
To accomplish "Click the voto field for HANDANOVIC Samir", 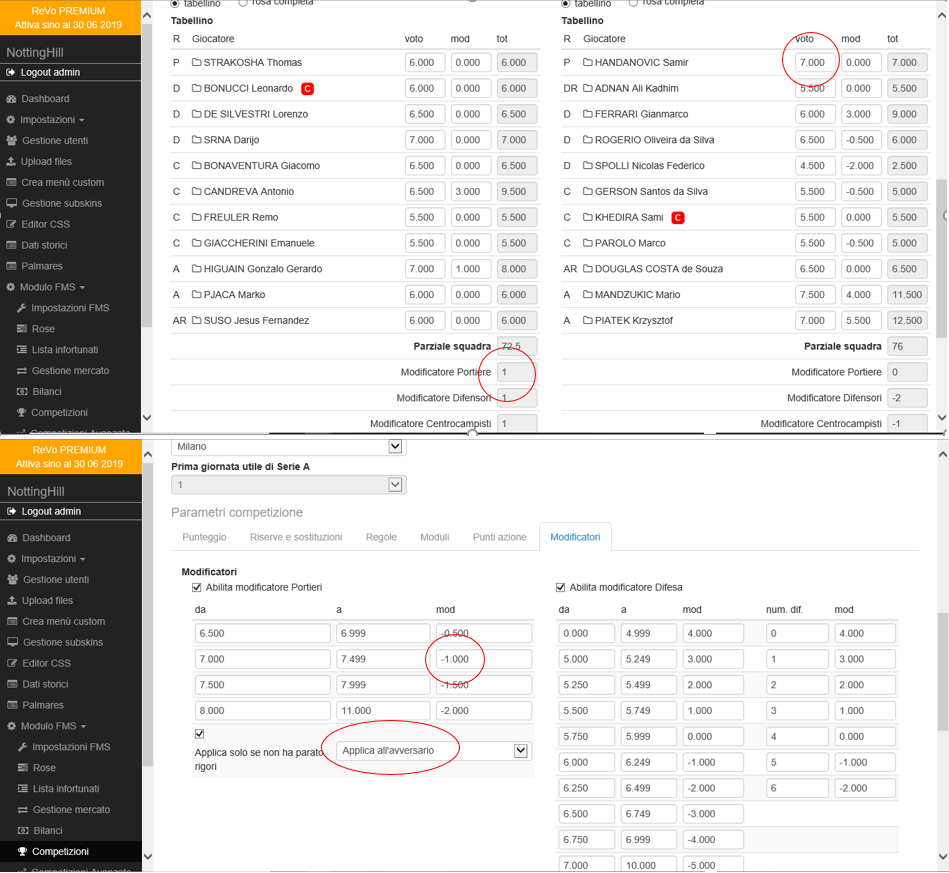I will coord(815,63).
